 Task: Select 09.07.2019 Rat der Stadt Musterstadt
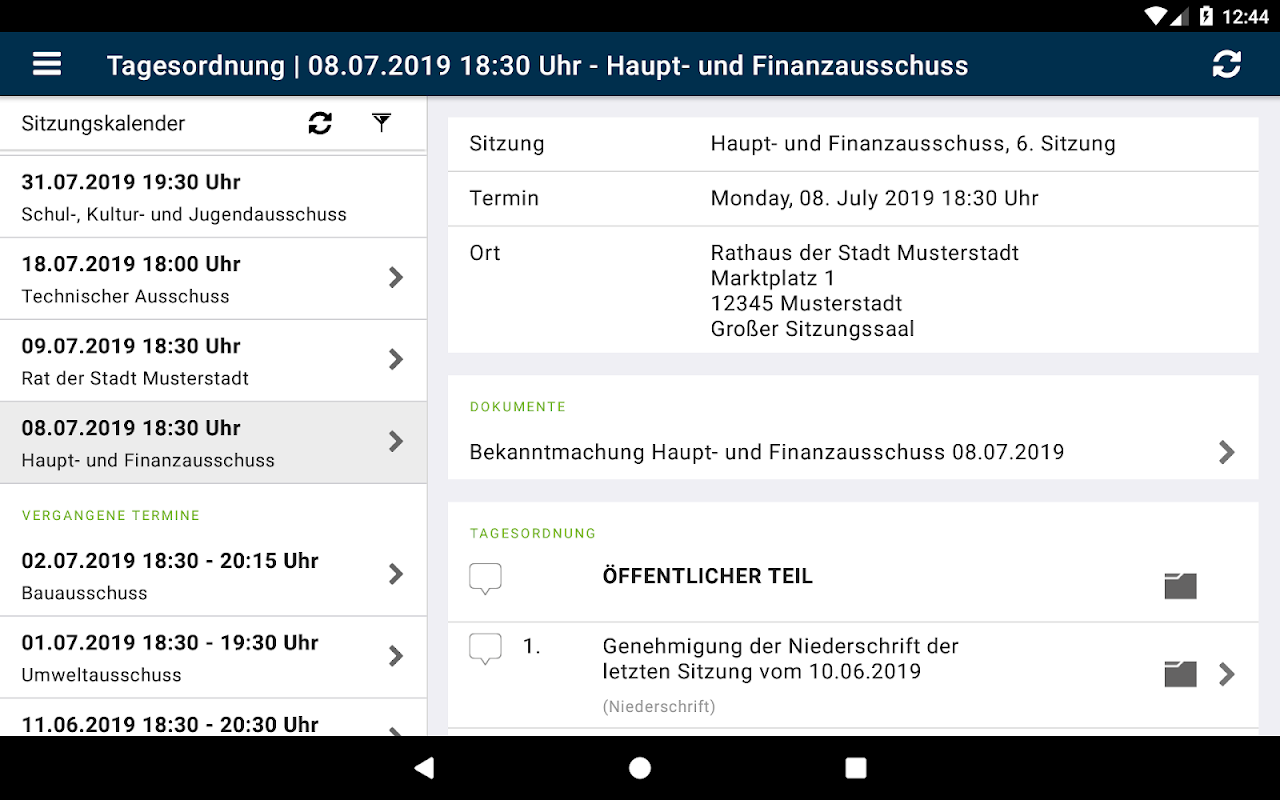213,361
